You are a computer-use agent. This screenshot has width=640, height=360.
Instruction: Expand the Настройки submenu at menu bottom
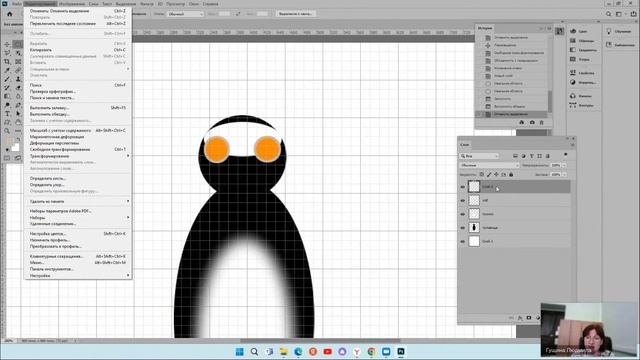78,276
